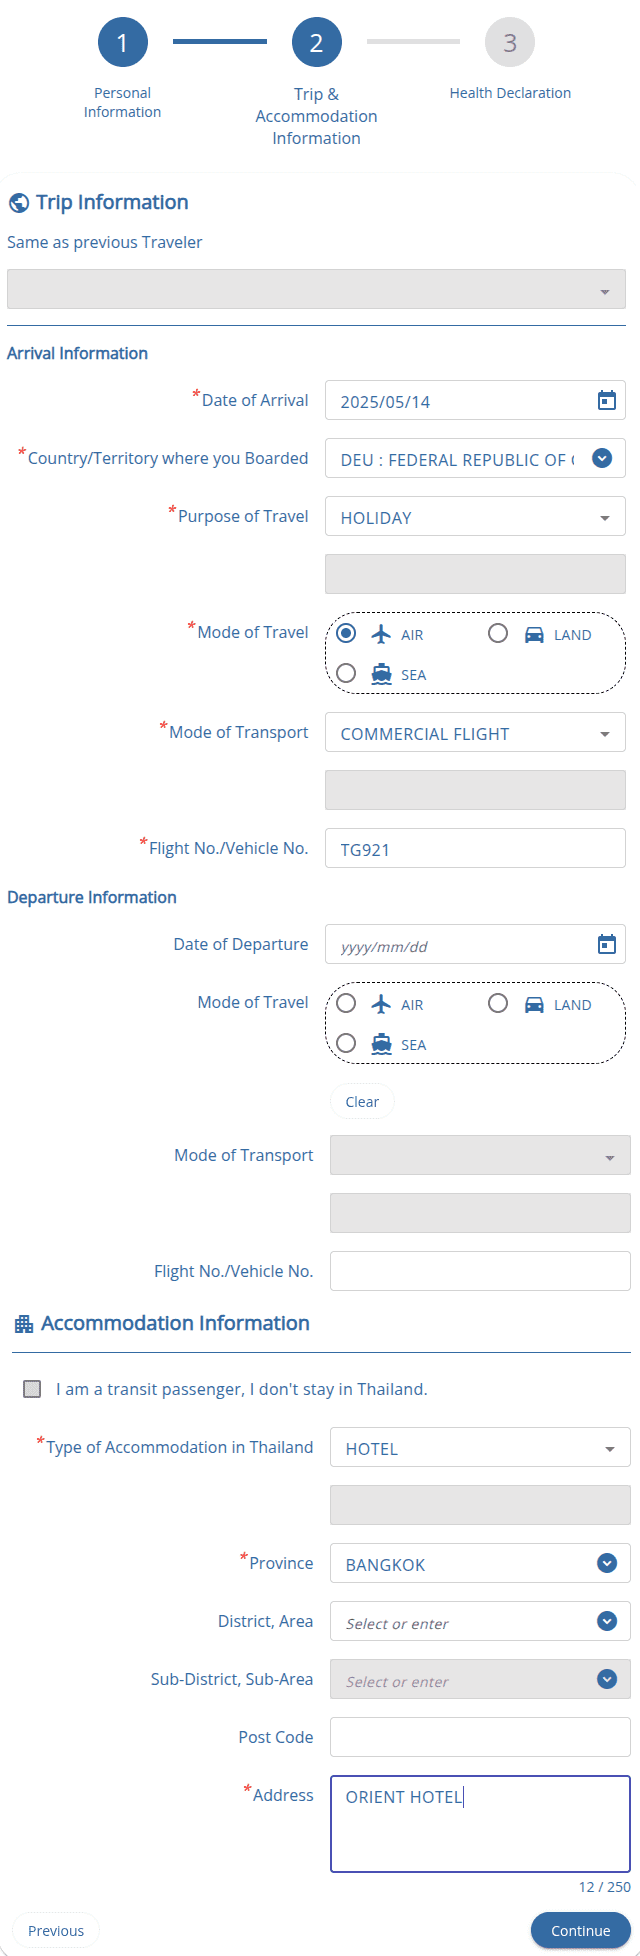This screenshot has width=640, height=1956.
Task: Open the Province BANGKOK dropdown
Action: [x=480, y=1564]
